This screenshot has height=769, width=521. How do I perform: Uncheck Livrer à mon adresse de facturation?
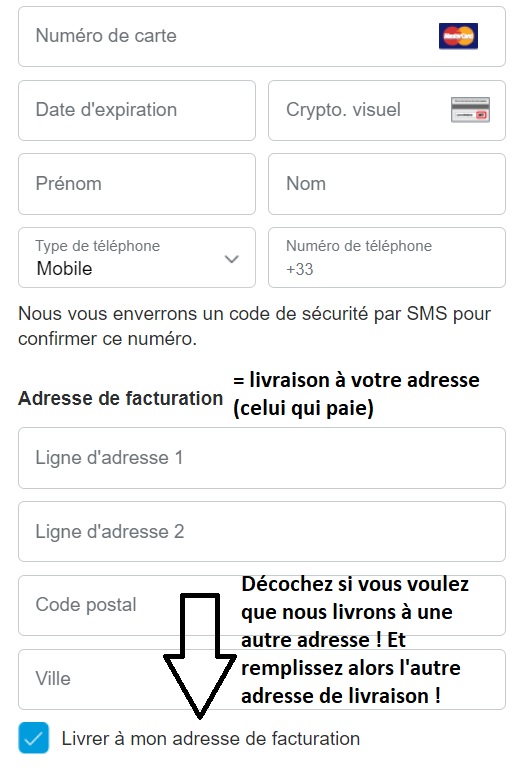click(x=33, y=738)
